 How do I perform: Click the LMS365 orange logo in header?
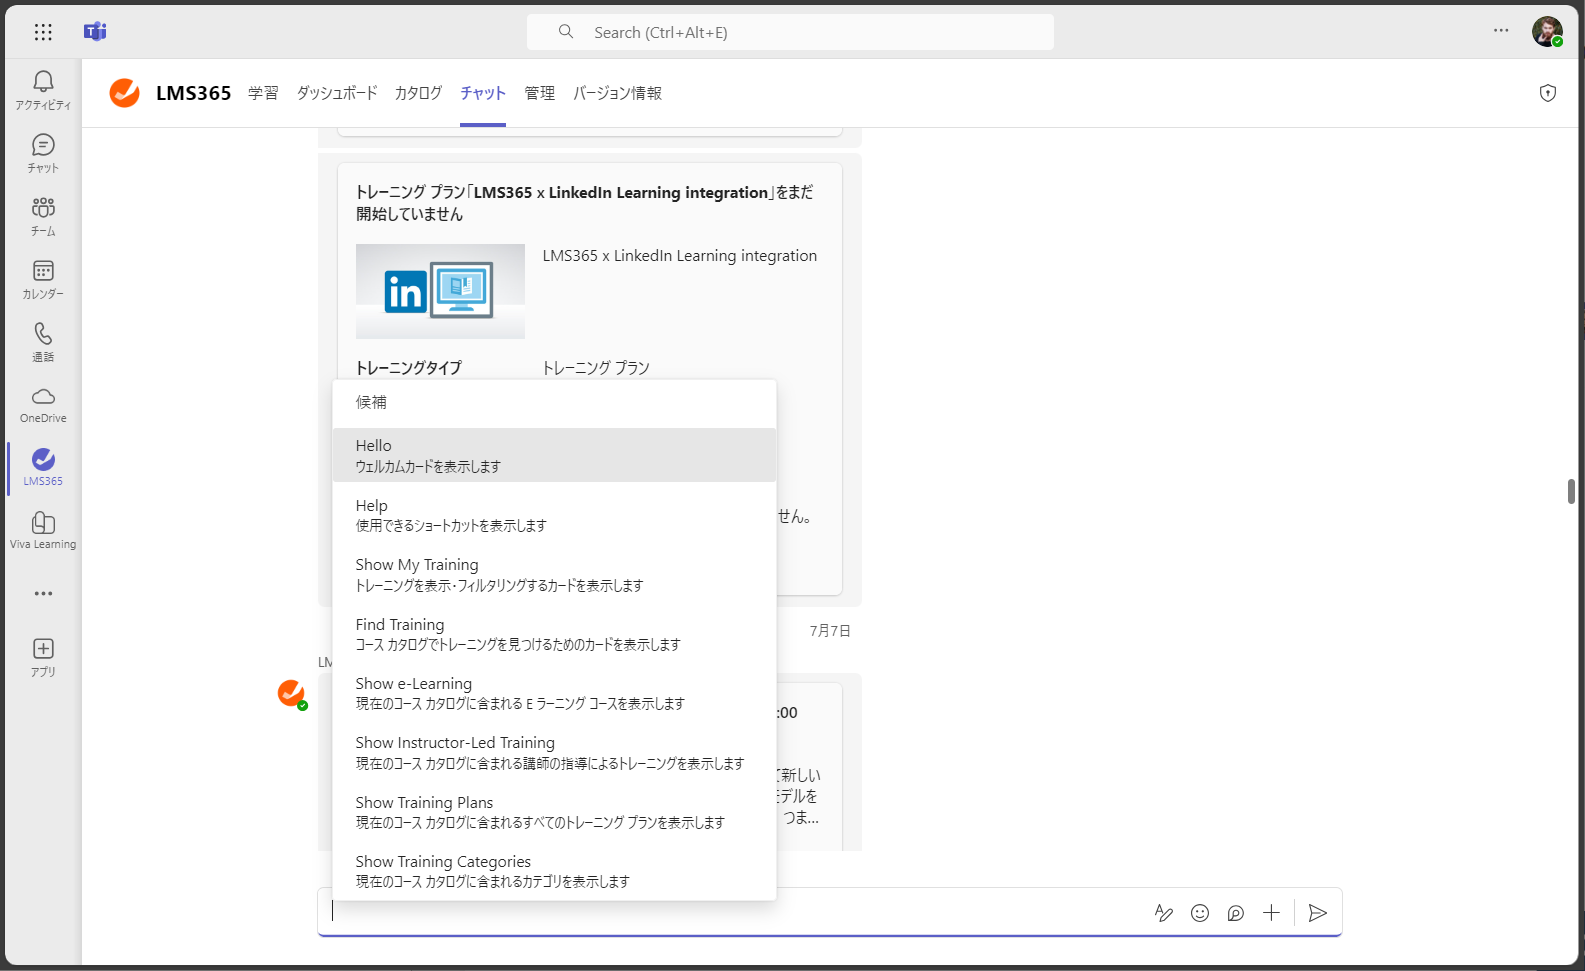pyautogui.click(x=125, y=93)
